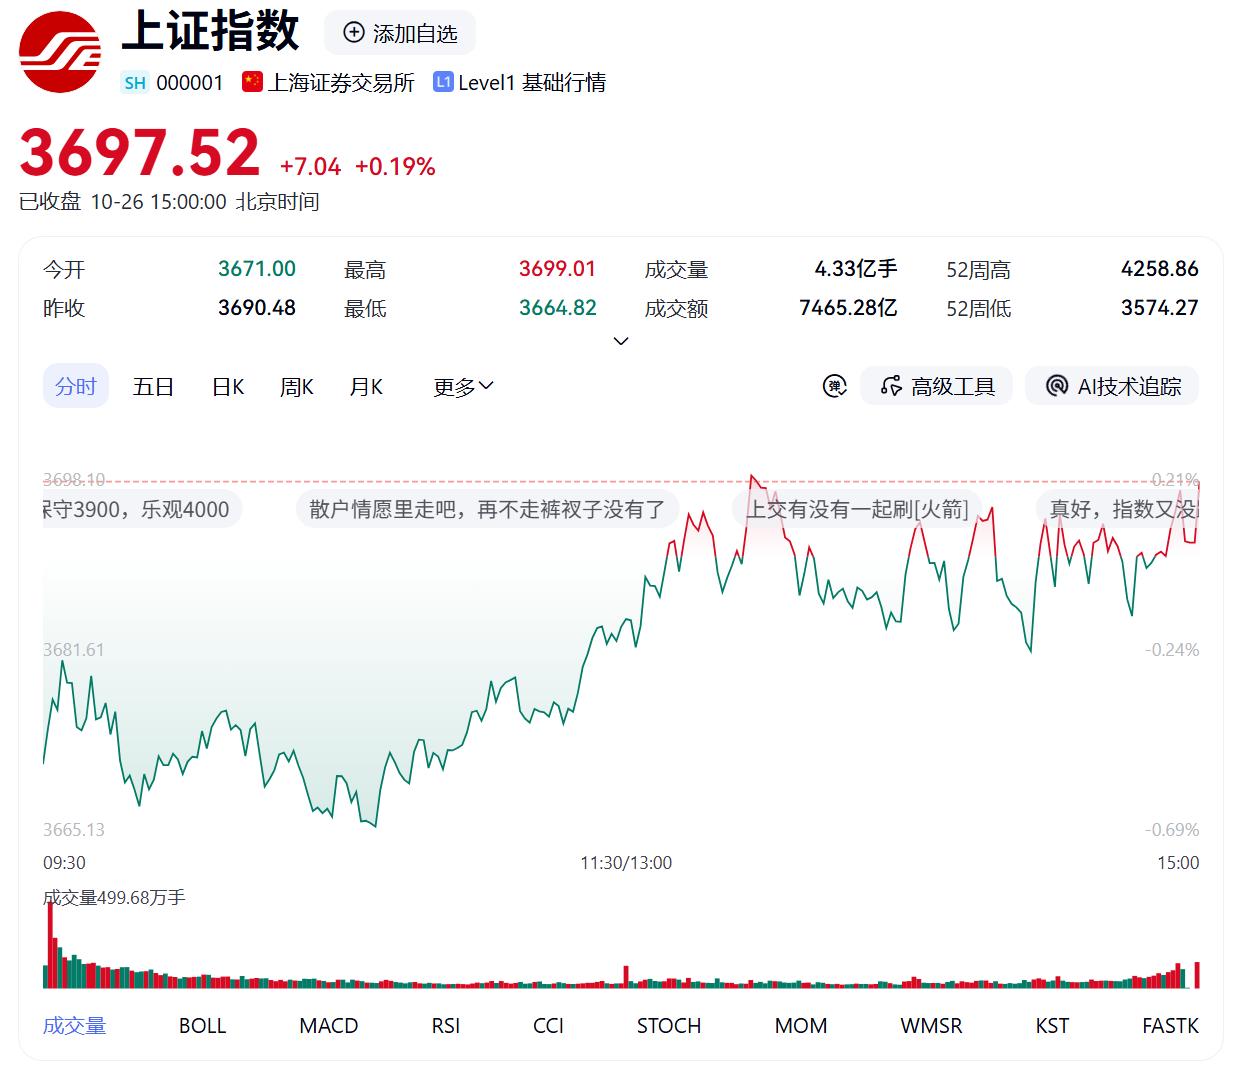Click the index code 000001
The image size is (1248, 1074).
click(x=190, y=83)
